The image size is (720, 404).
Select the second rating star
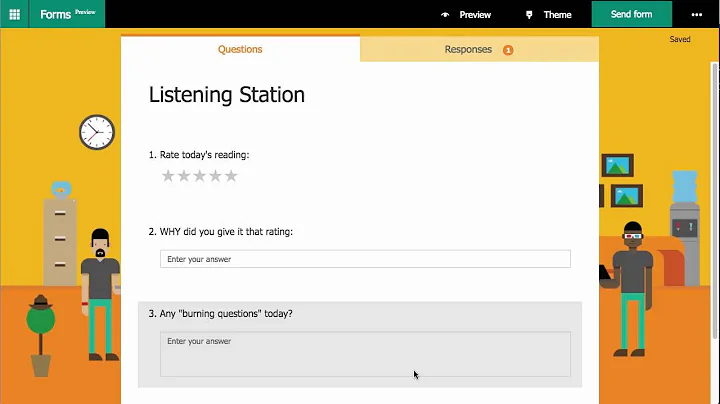[184, 176]
